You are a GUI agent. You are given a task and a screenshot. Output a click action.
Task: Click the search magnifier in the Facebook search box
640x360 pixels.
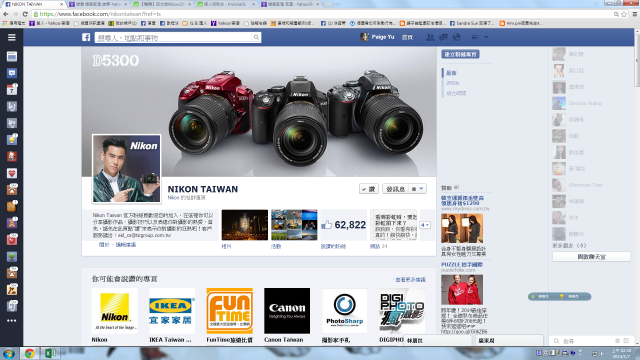pyautogui.click(x=256, y=38)
